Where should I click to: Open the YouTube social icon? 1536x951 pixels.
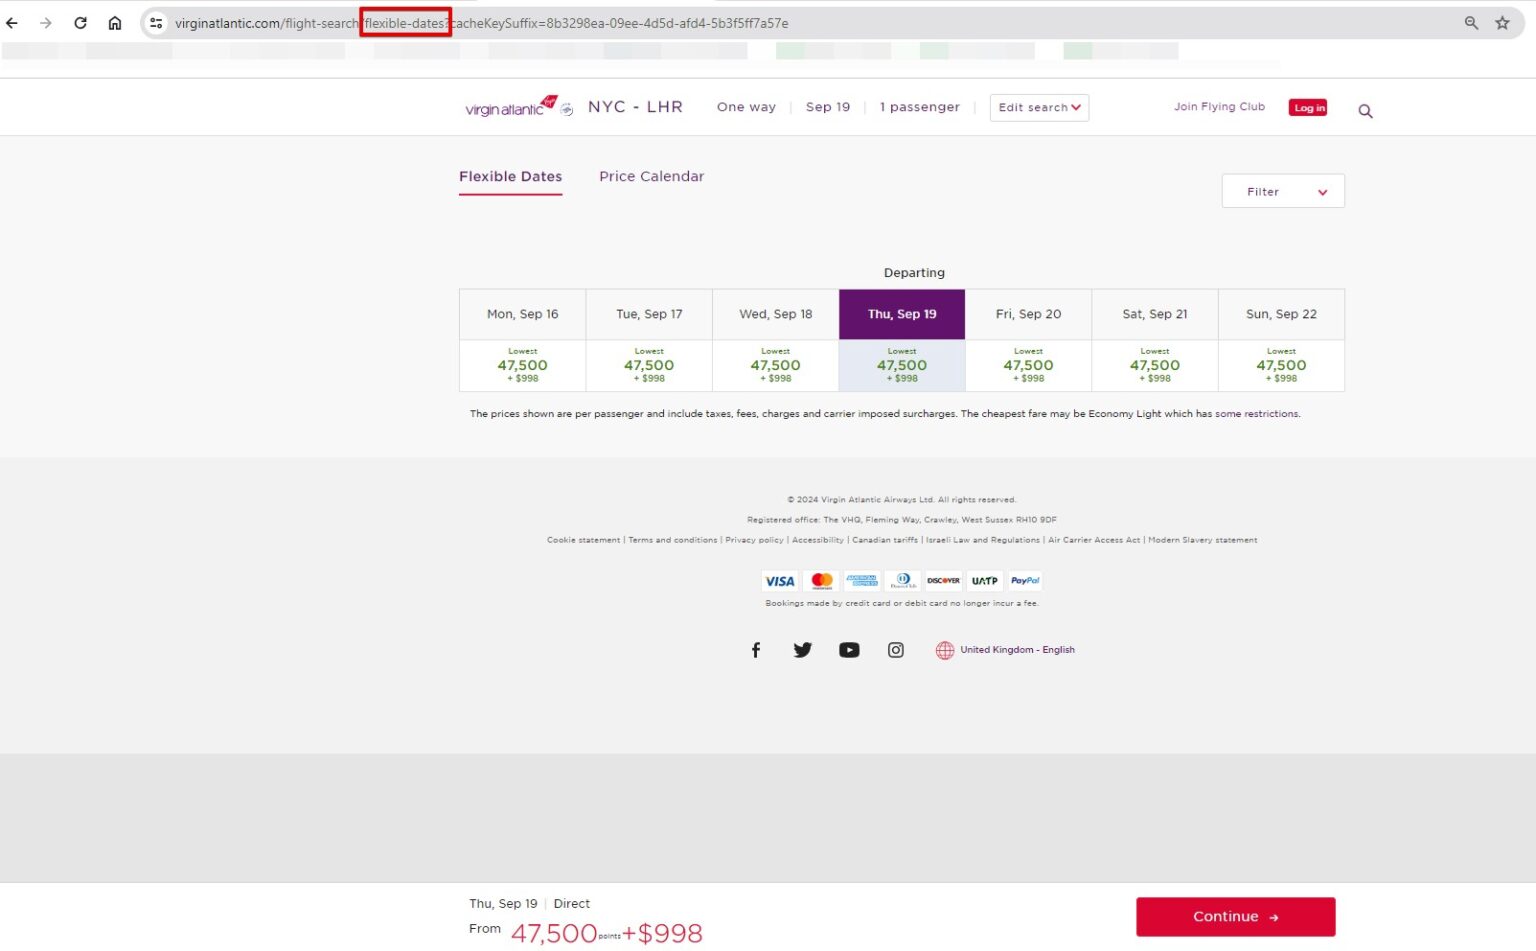(x=849, y=650)
